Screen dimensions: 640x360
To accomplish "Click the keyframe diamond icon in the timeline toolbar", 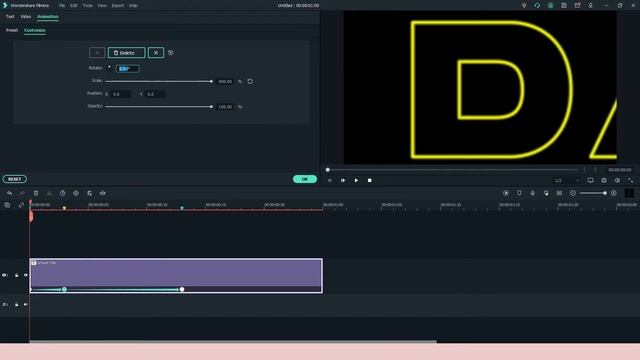I will 76,193.
